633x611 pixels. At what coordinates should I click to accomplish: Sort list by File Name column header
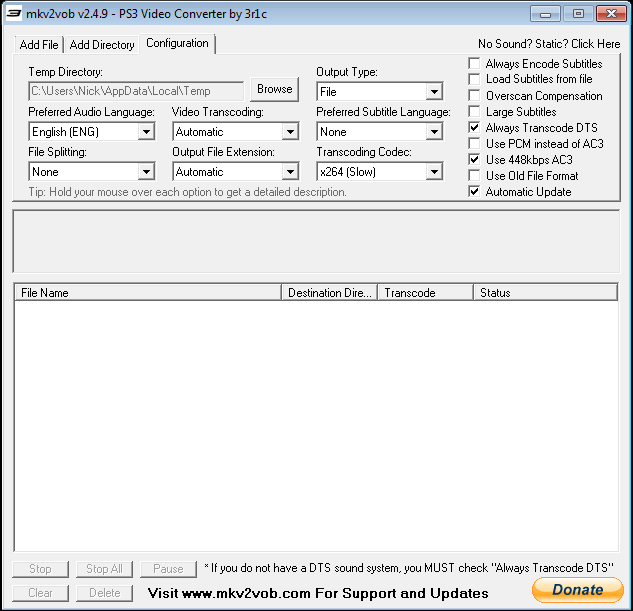coord(148,293)
